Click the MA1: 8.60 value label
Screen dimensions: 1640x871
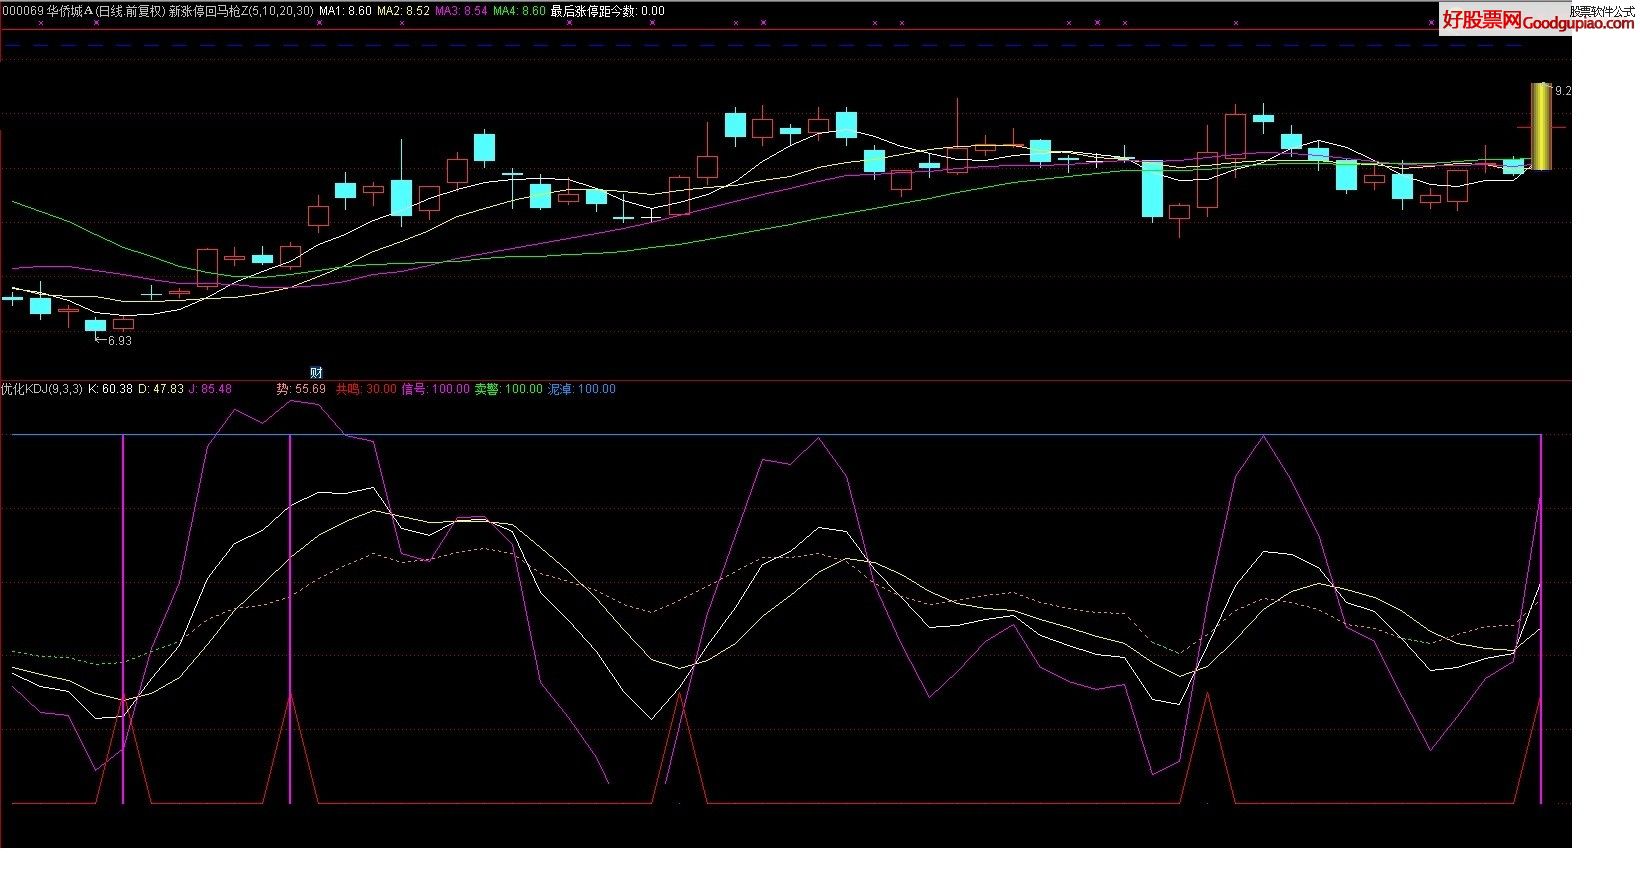[x=346, y=11]
